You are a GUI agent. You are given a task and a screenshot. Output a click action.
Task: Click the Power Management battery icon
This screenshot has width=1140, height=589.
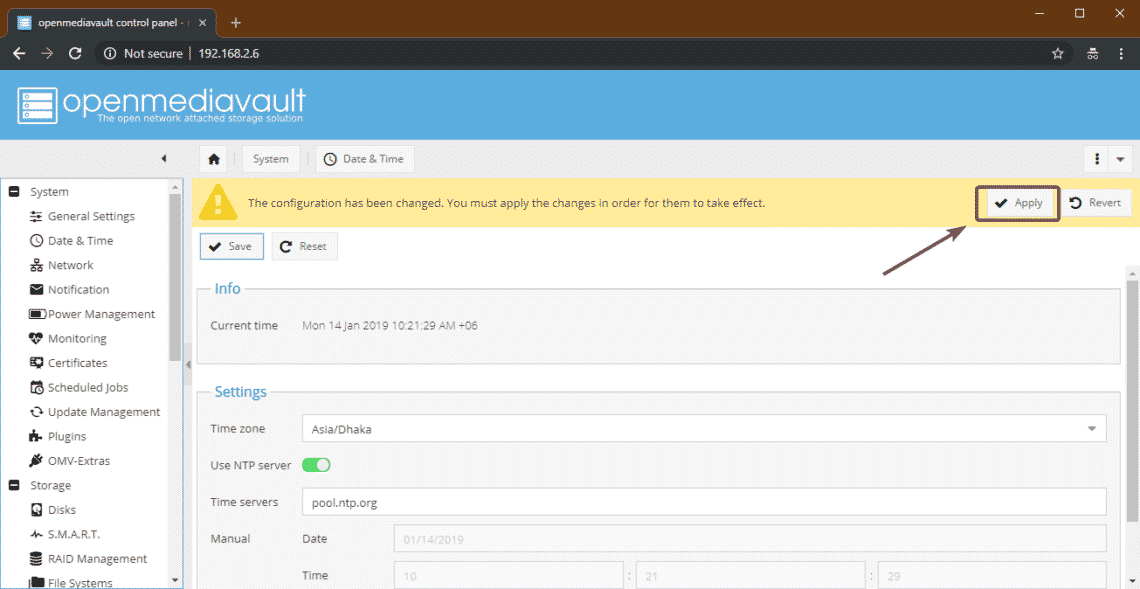[x=37, y=314]
